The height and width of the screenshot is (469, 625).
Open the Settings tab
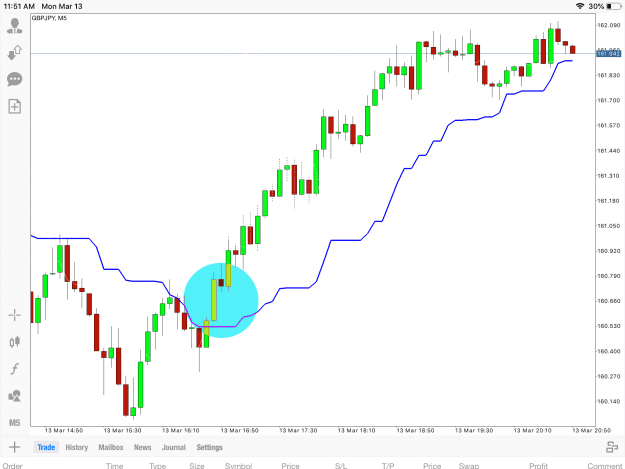pos(209,447)
